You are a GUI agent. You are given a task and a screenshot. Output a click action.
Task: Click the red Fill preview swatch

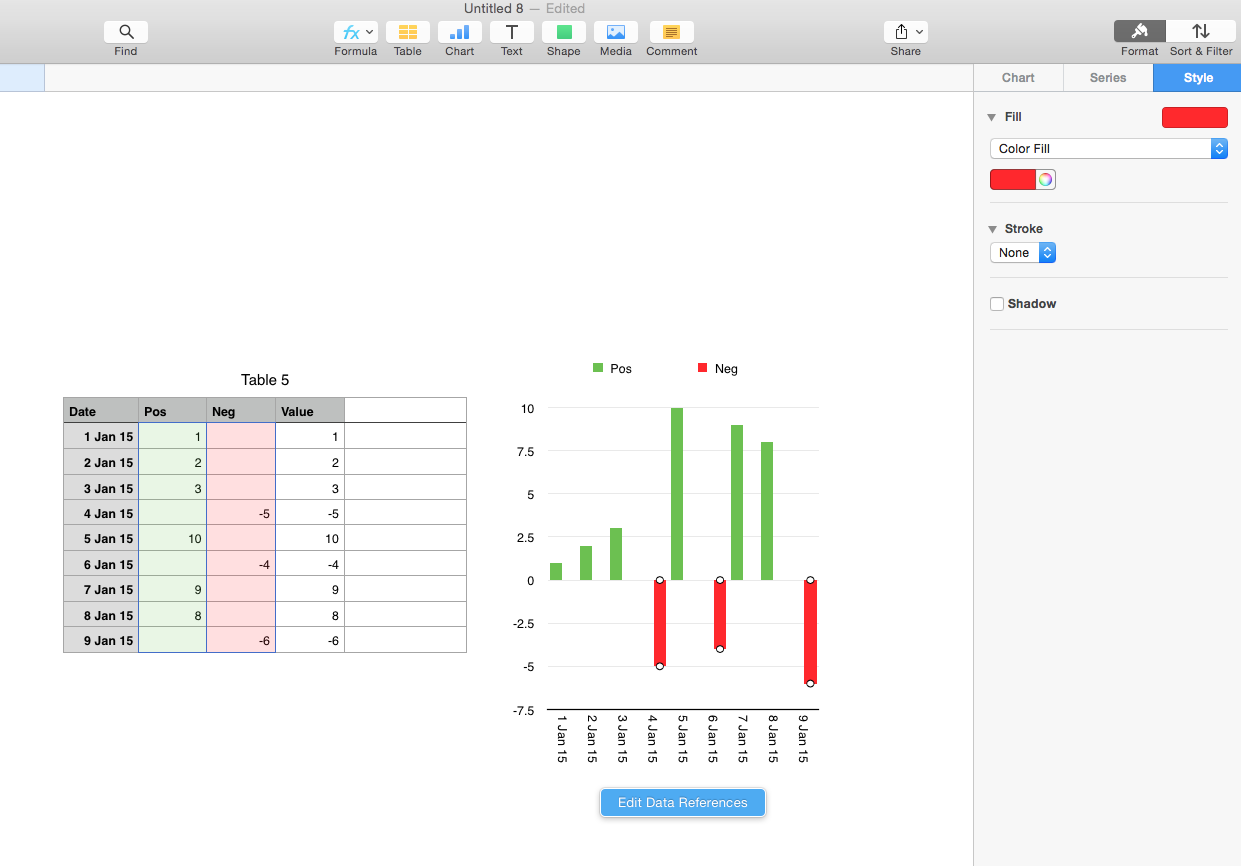(1194, 118)
